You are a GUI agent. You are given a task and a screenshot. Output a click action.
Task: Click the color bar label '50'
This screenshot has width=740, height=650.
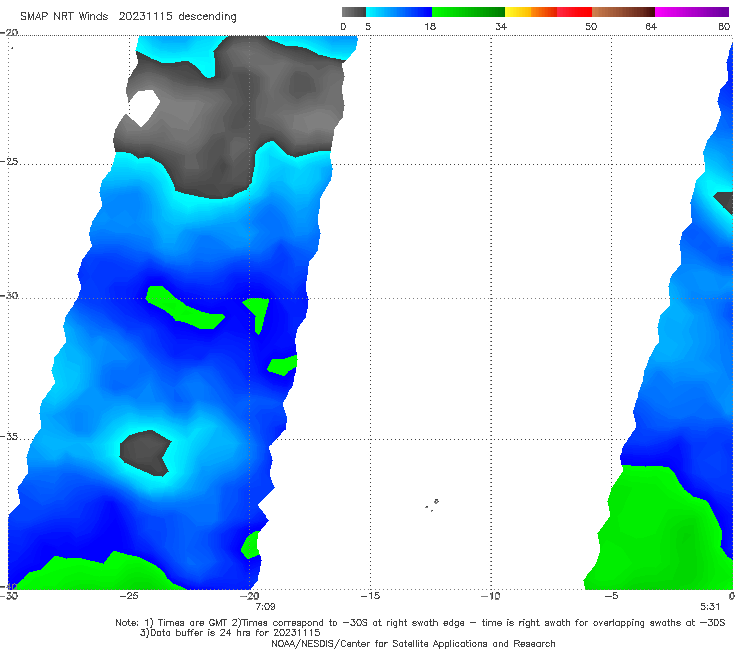[x=591, y=26]
